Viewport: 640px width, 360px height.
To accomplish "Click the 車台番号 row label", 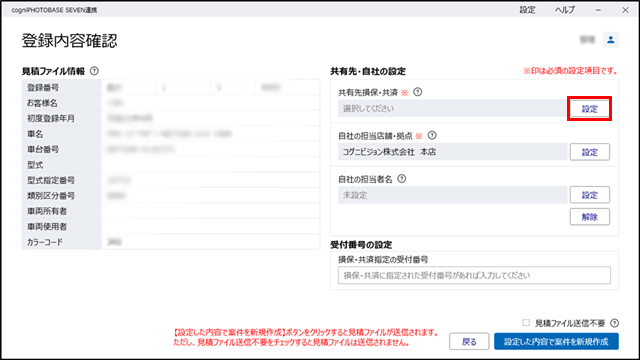I will (43, 149).
